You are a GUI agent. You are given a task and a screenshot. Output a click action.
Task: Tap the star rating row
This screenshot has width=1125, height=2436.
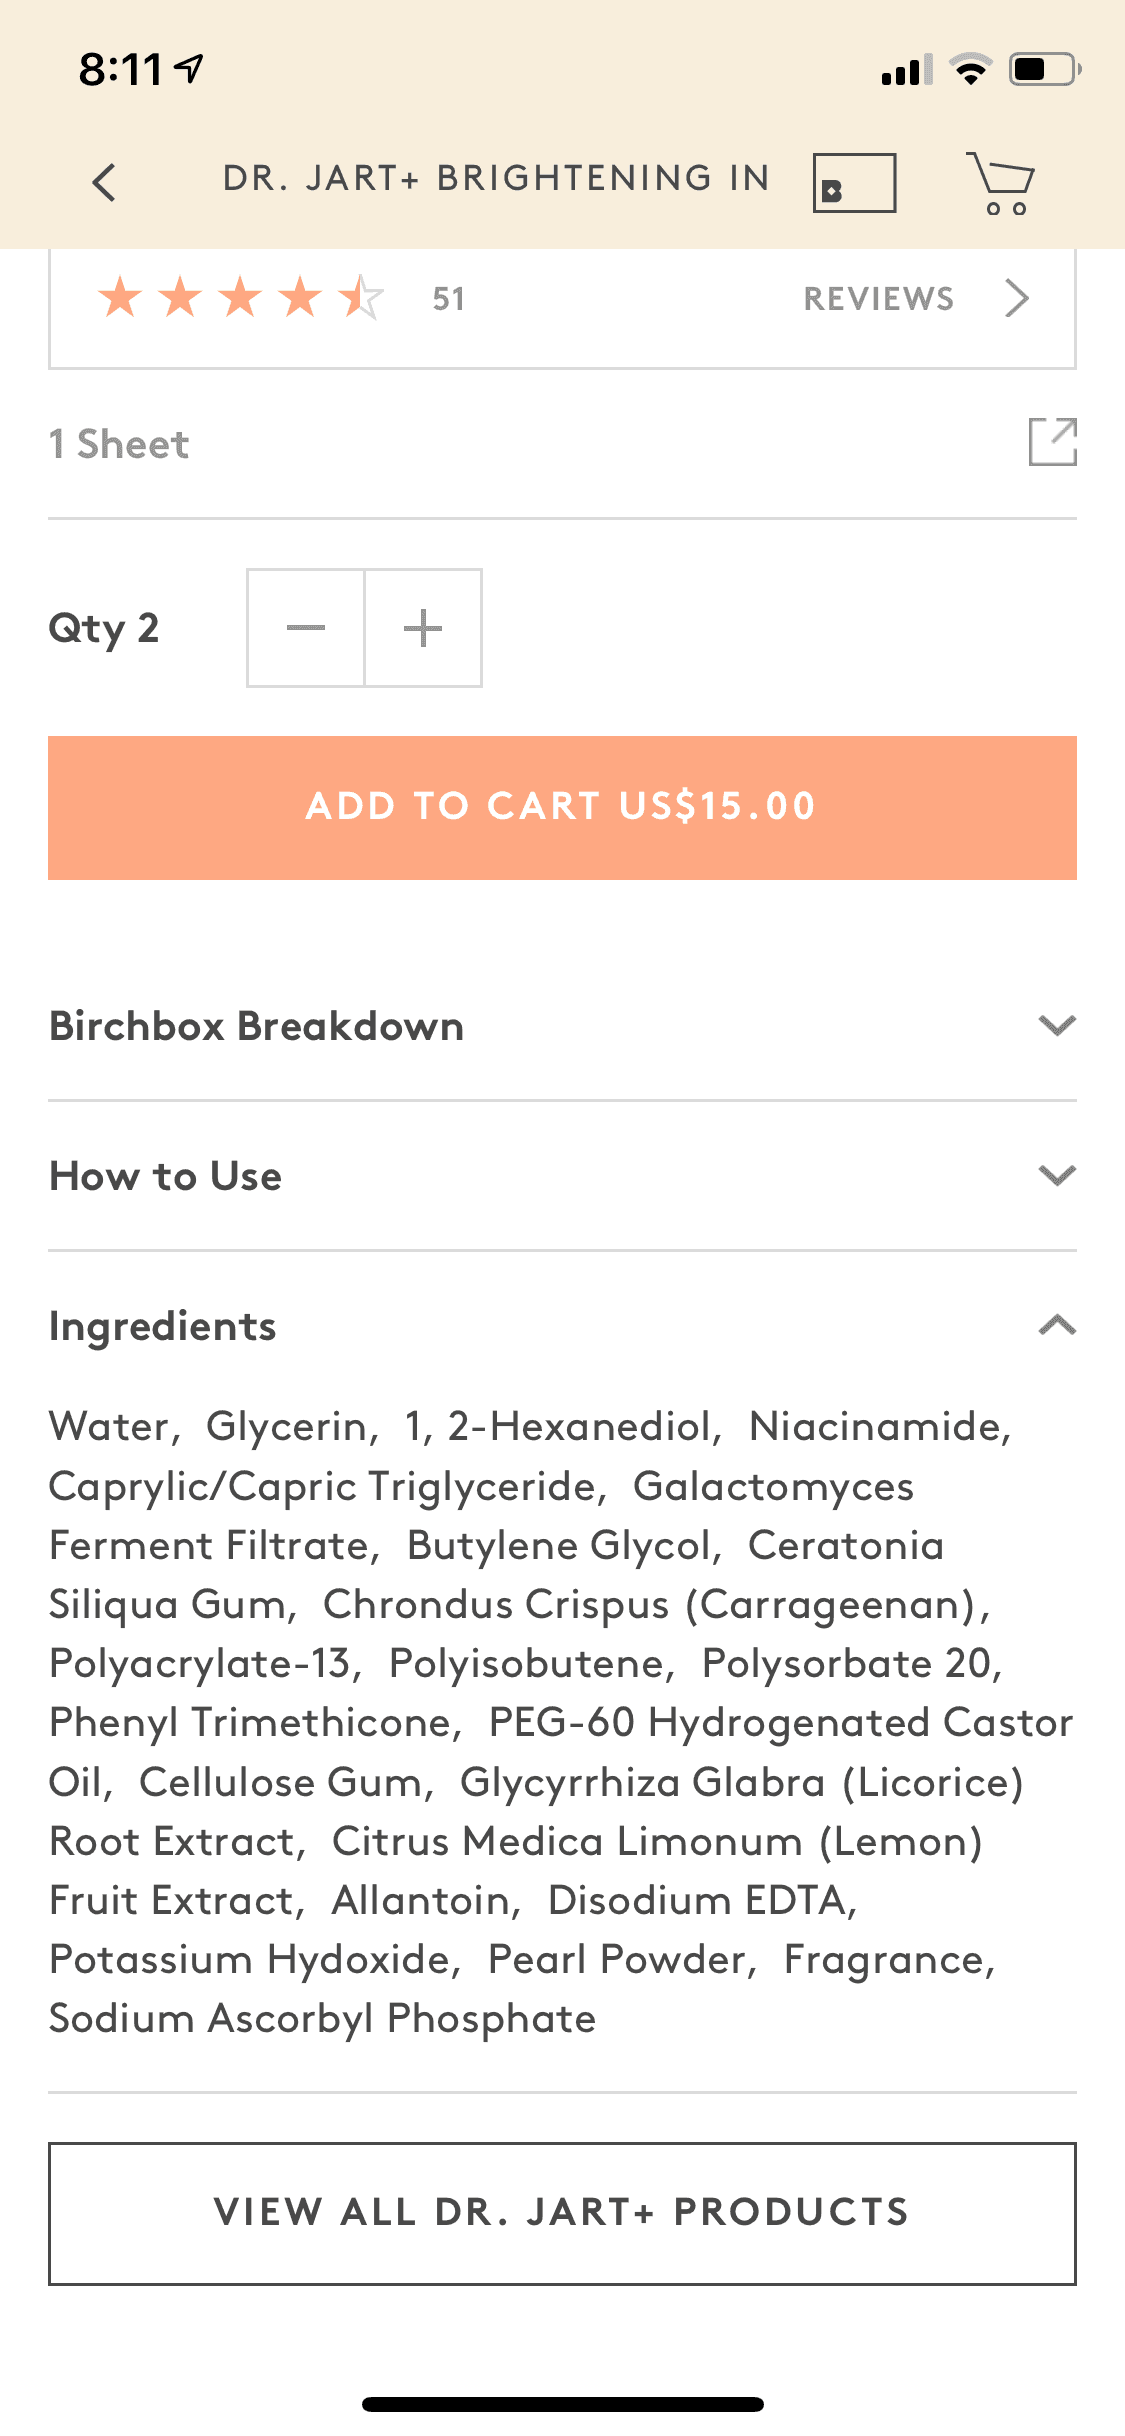[240, 298]
